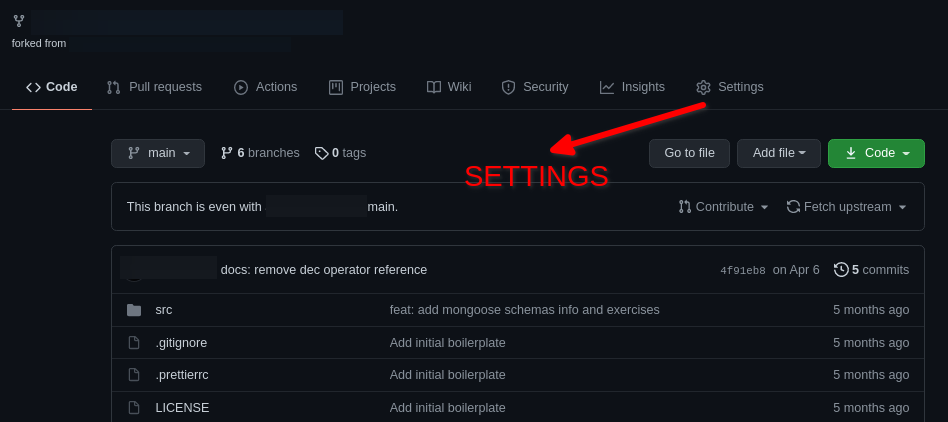The width and height of the screenshot is (948, 422).
Task: Click the fork icon beside repository name
Action: coord(19,21)
